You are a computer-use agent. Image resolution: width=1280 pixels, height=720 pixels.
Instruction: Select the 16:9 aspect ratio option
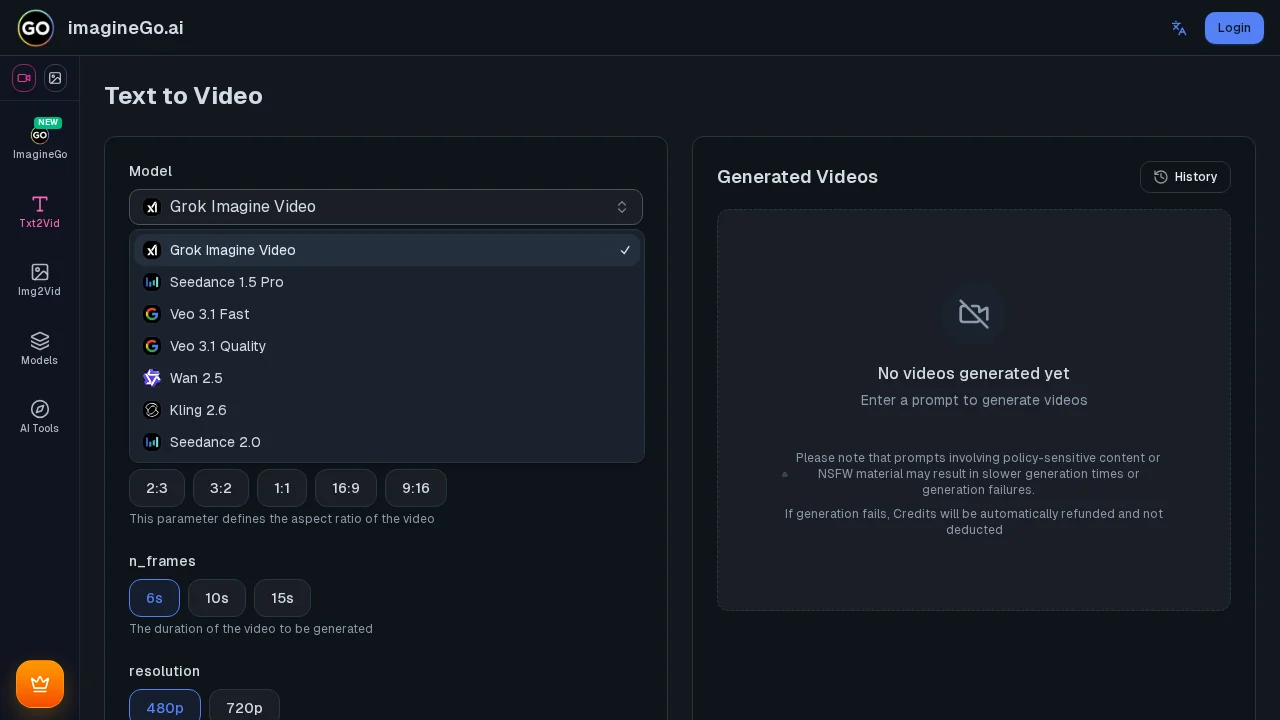point(346,488)
